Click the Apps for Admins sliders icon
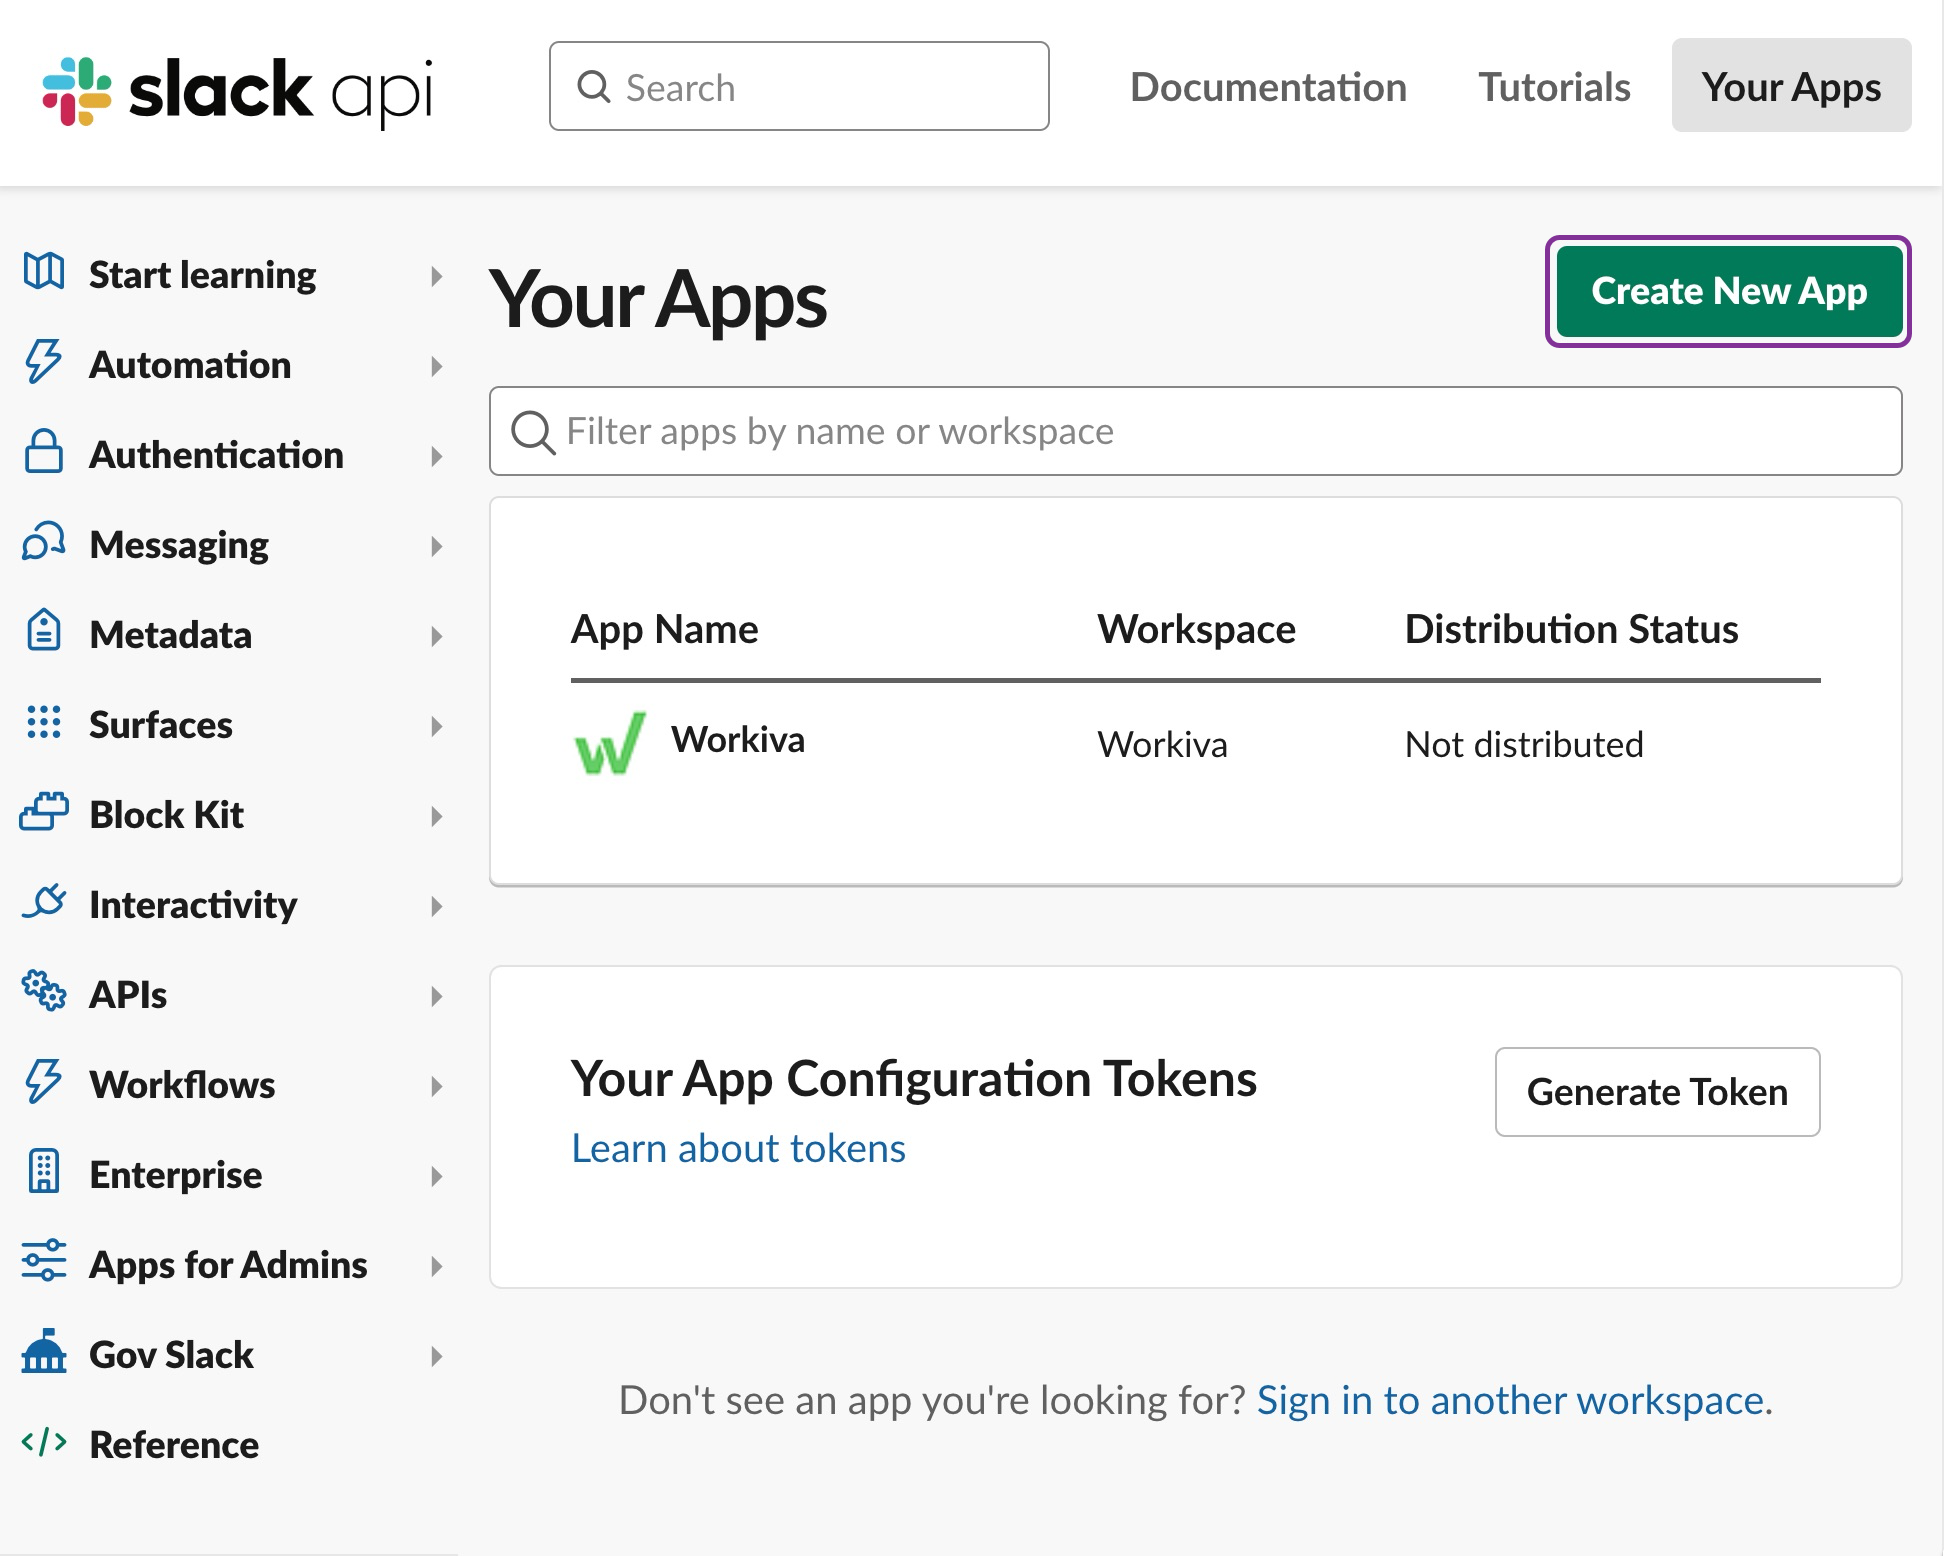Viewport: 1944px width, 1556px height. (x=44, y=1261)
